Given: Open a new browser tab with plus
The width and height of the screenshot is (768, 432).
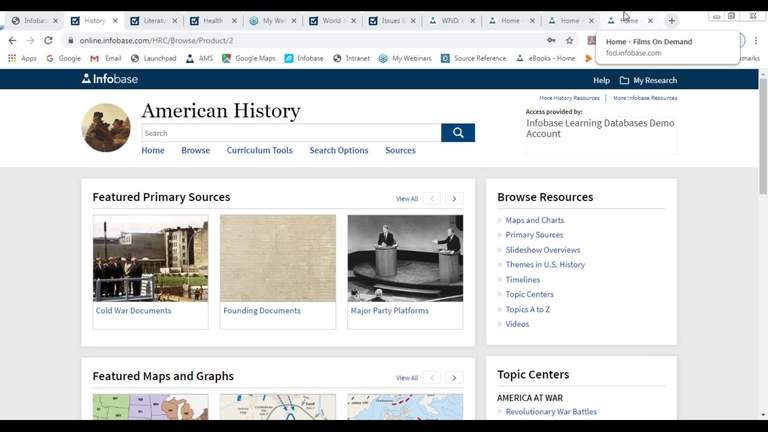Looking at the screenshot, I should pos(672,20).
